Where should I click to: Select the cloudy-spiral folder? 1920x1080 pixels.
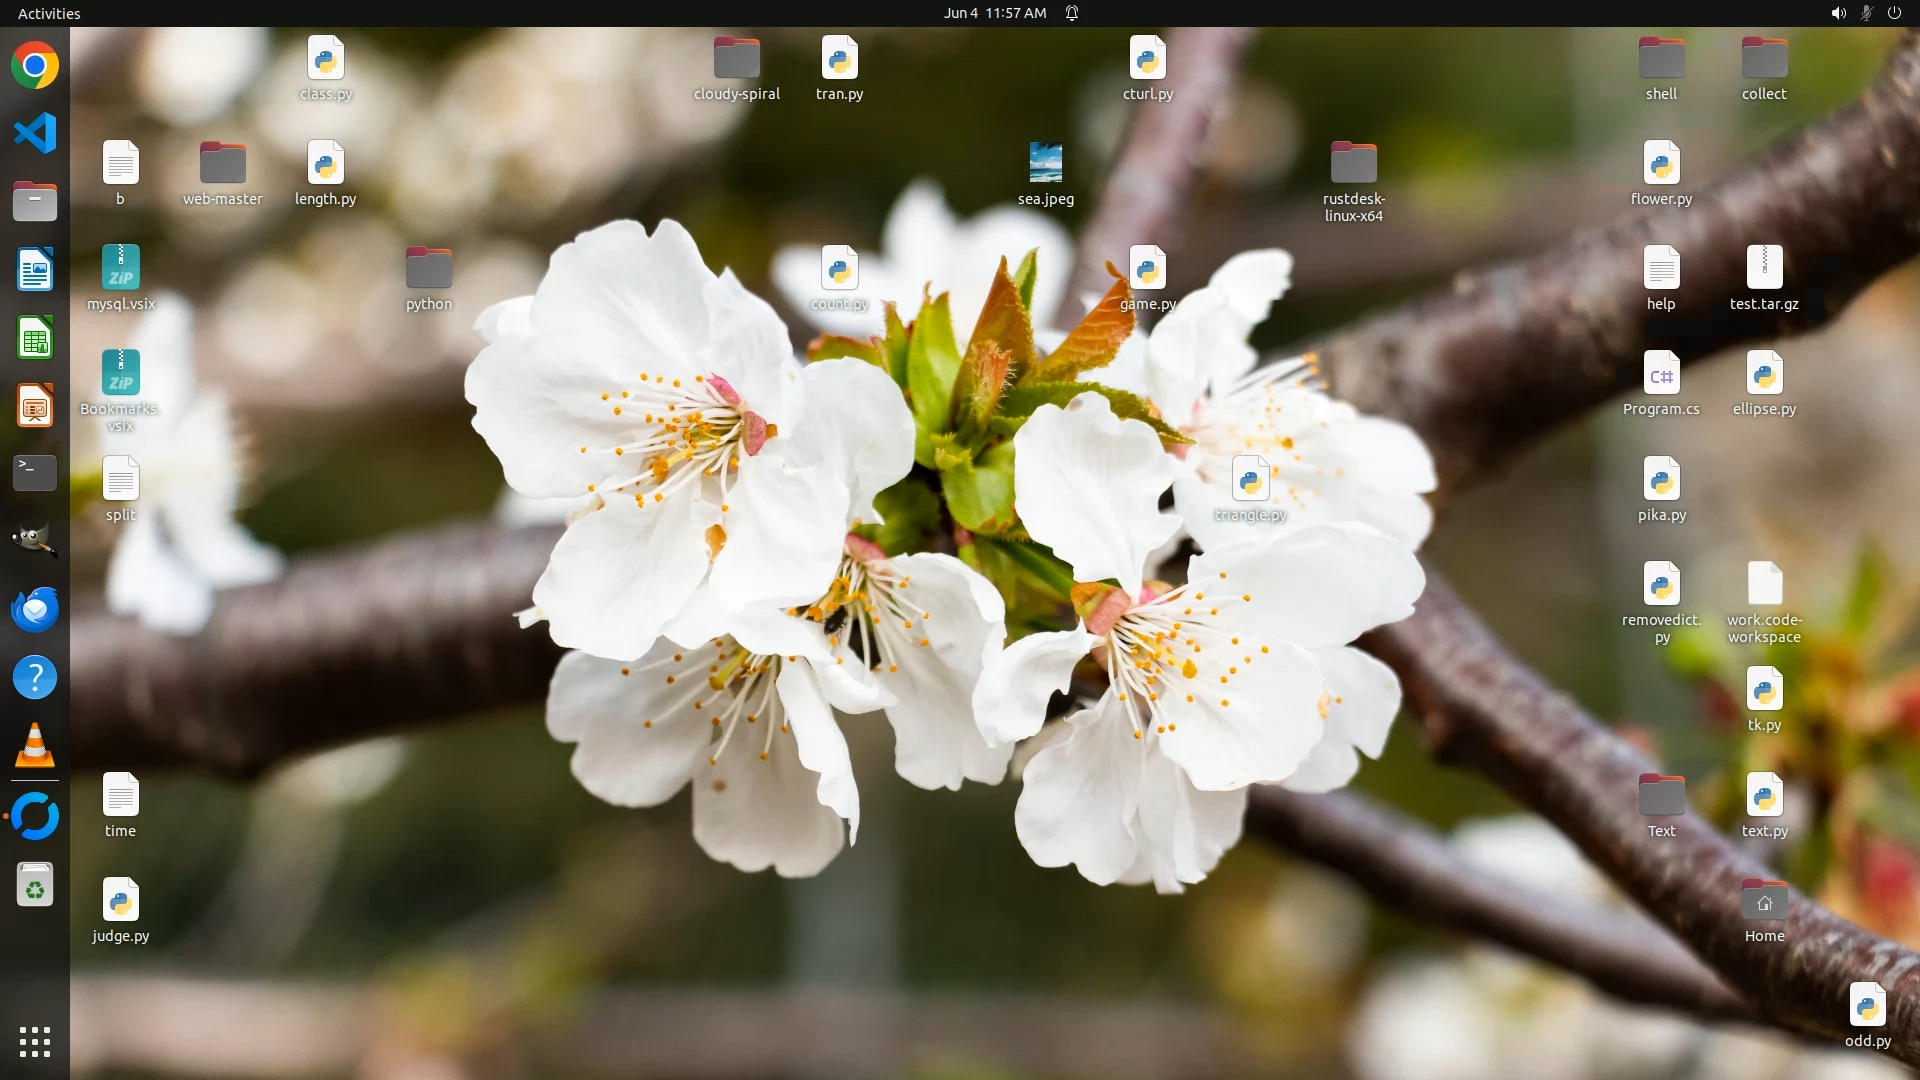click(737, 59)
